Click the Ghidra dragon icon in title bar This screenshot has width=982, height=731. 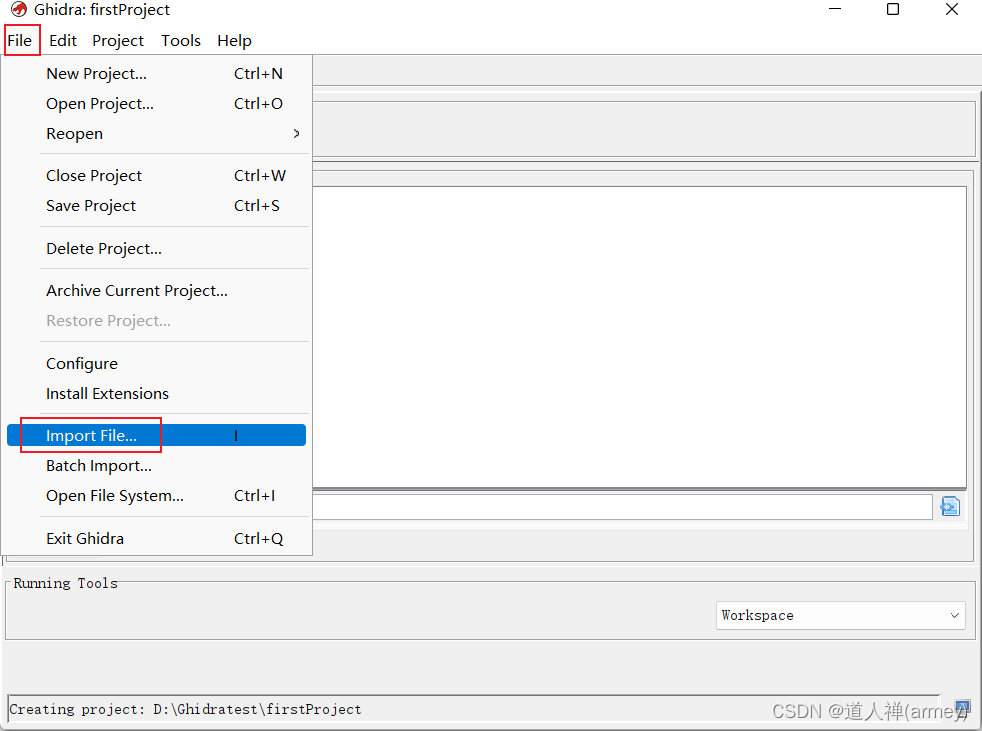[19, 9]
